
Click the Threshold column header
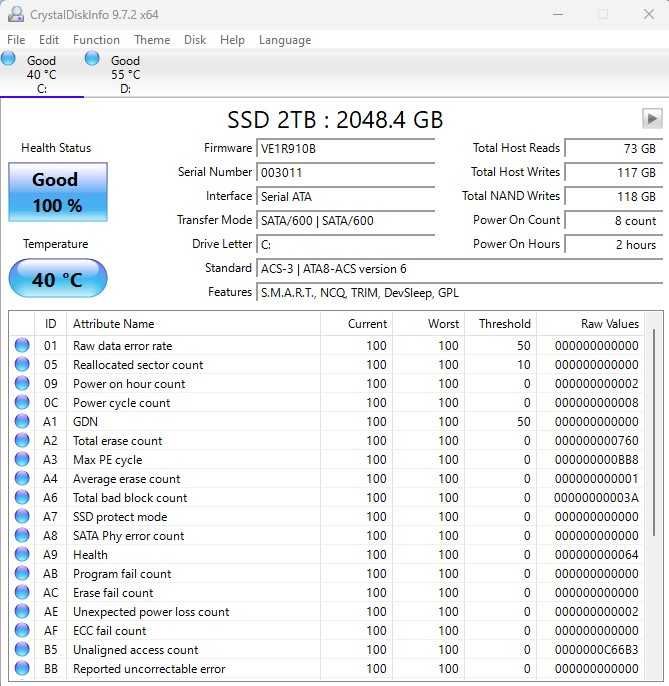click(501, 324)
